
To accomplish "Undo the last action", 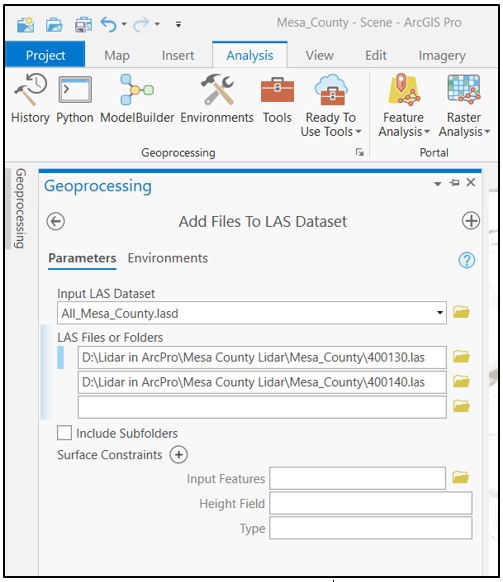I will click(x=109, y=24).
